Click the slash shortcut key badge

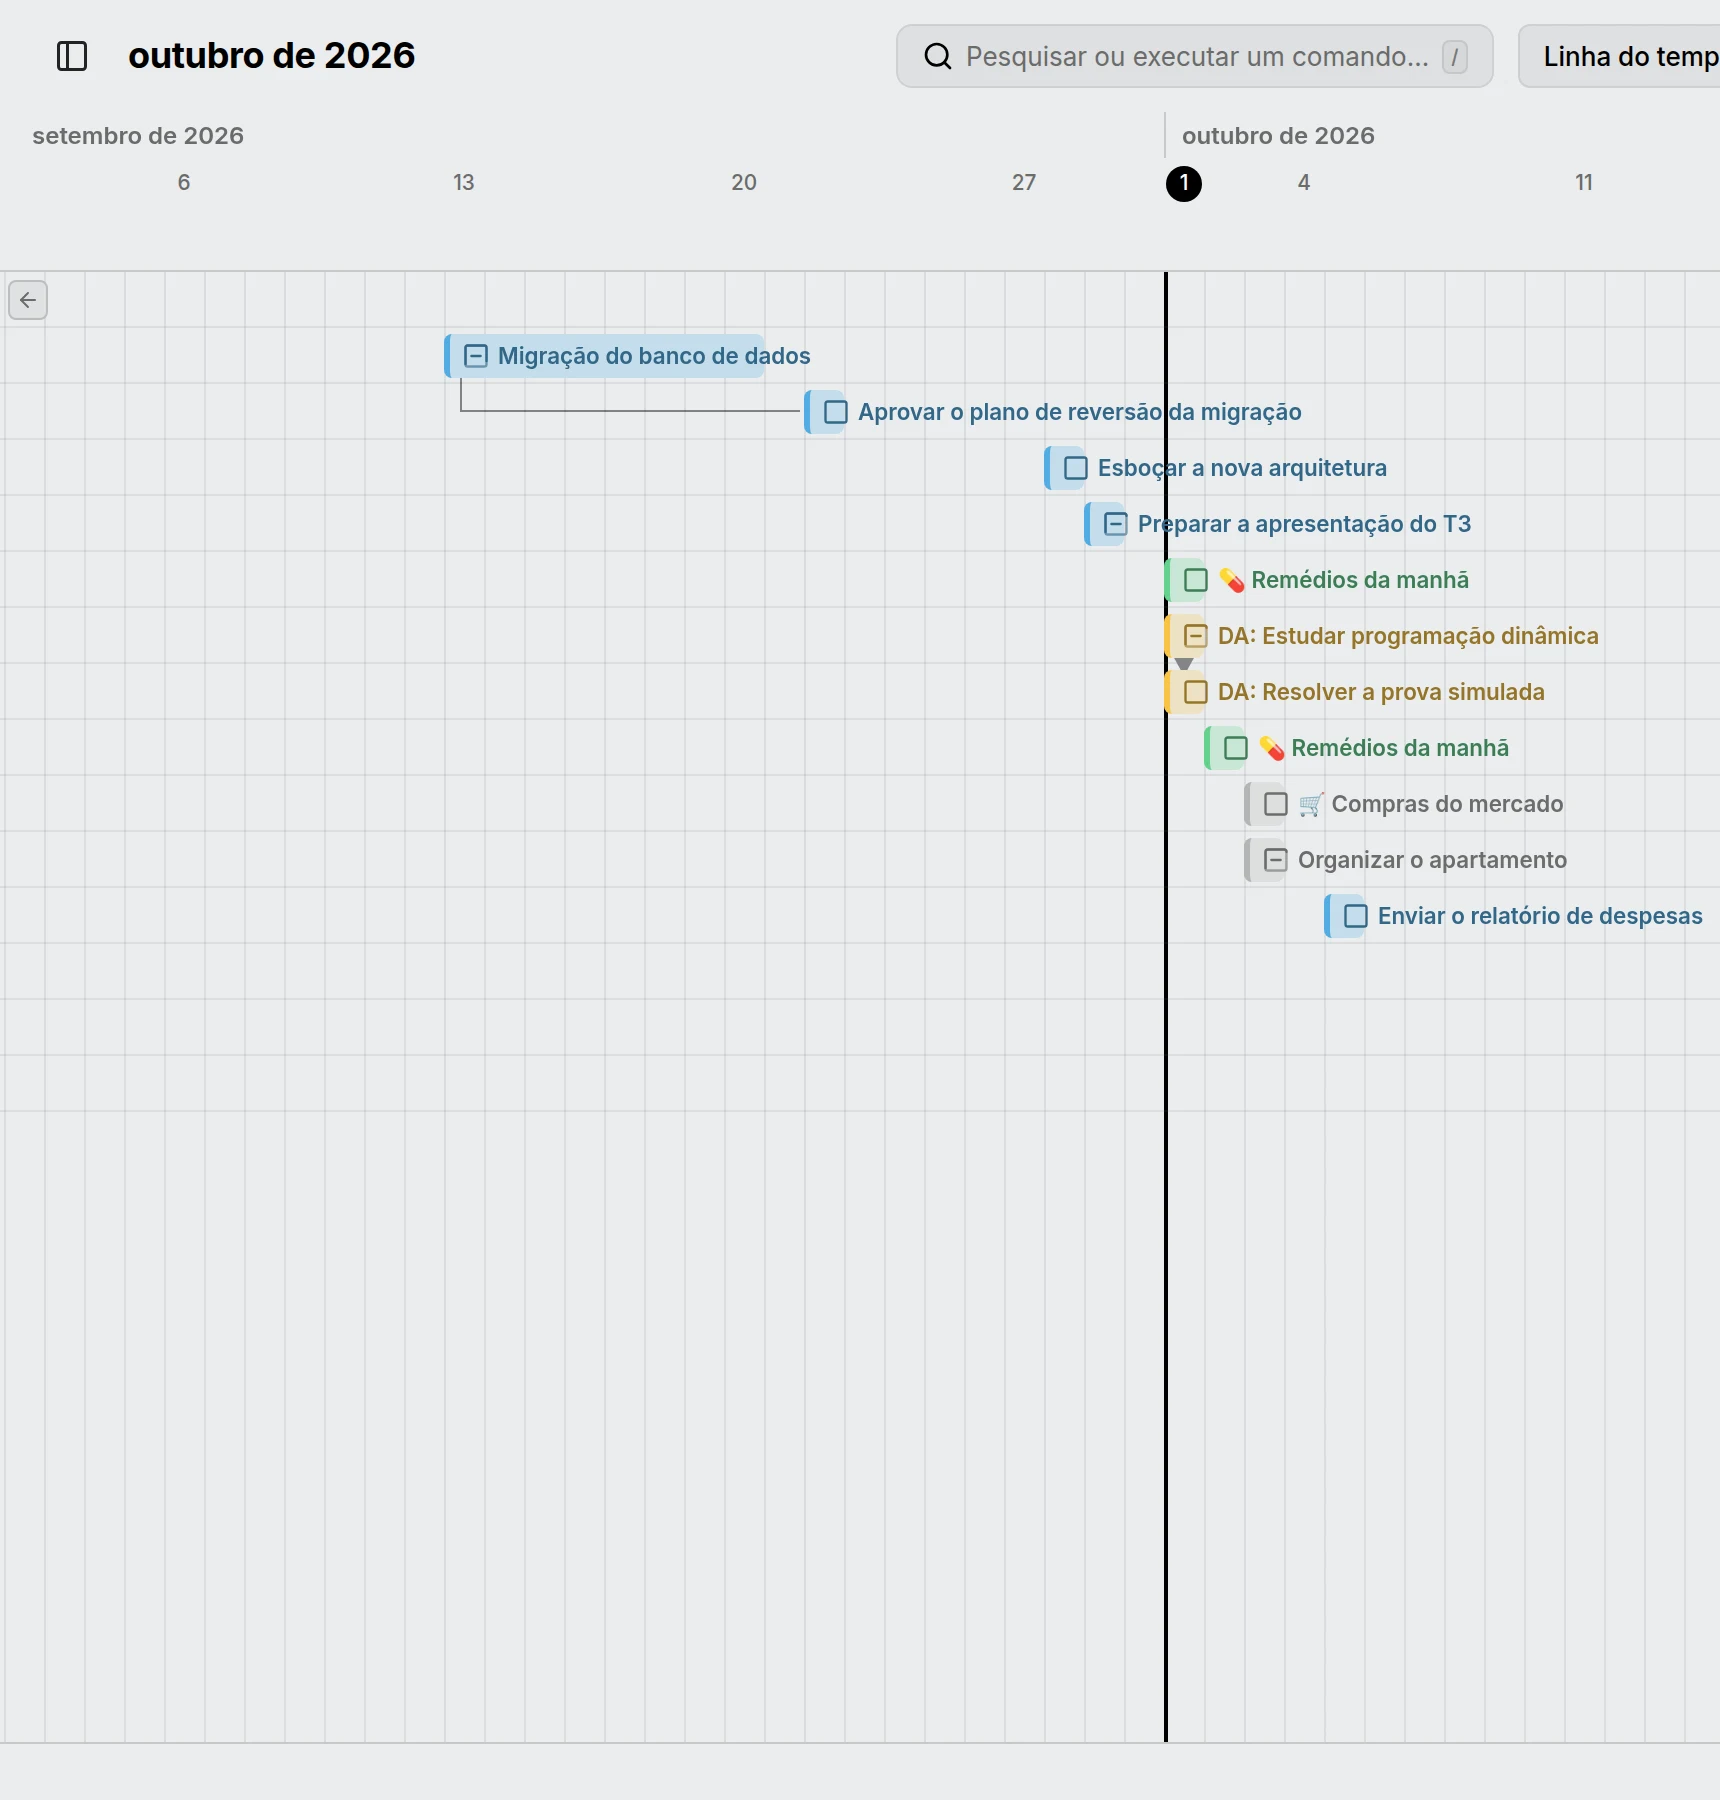click(x=1455, y=57)
